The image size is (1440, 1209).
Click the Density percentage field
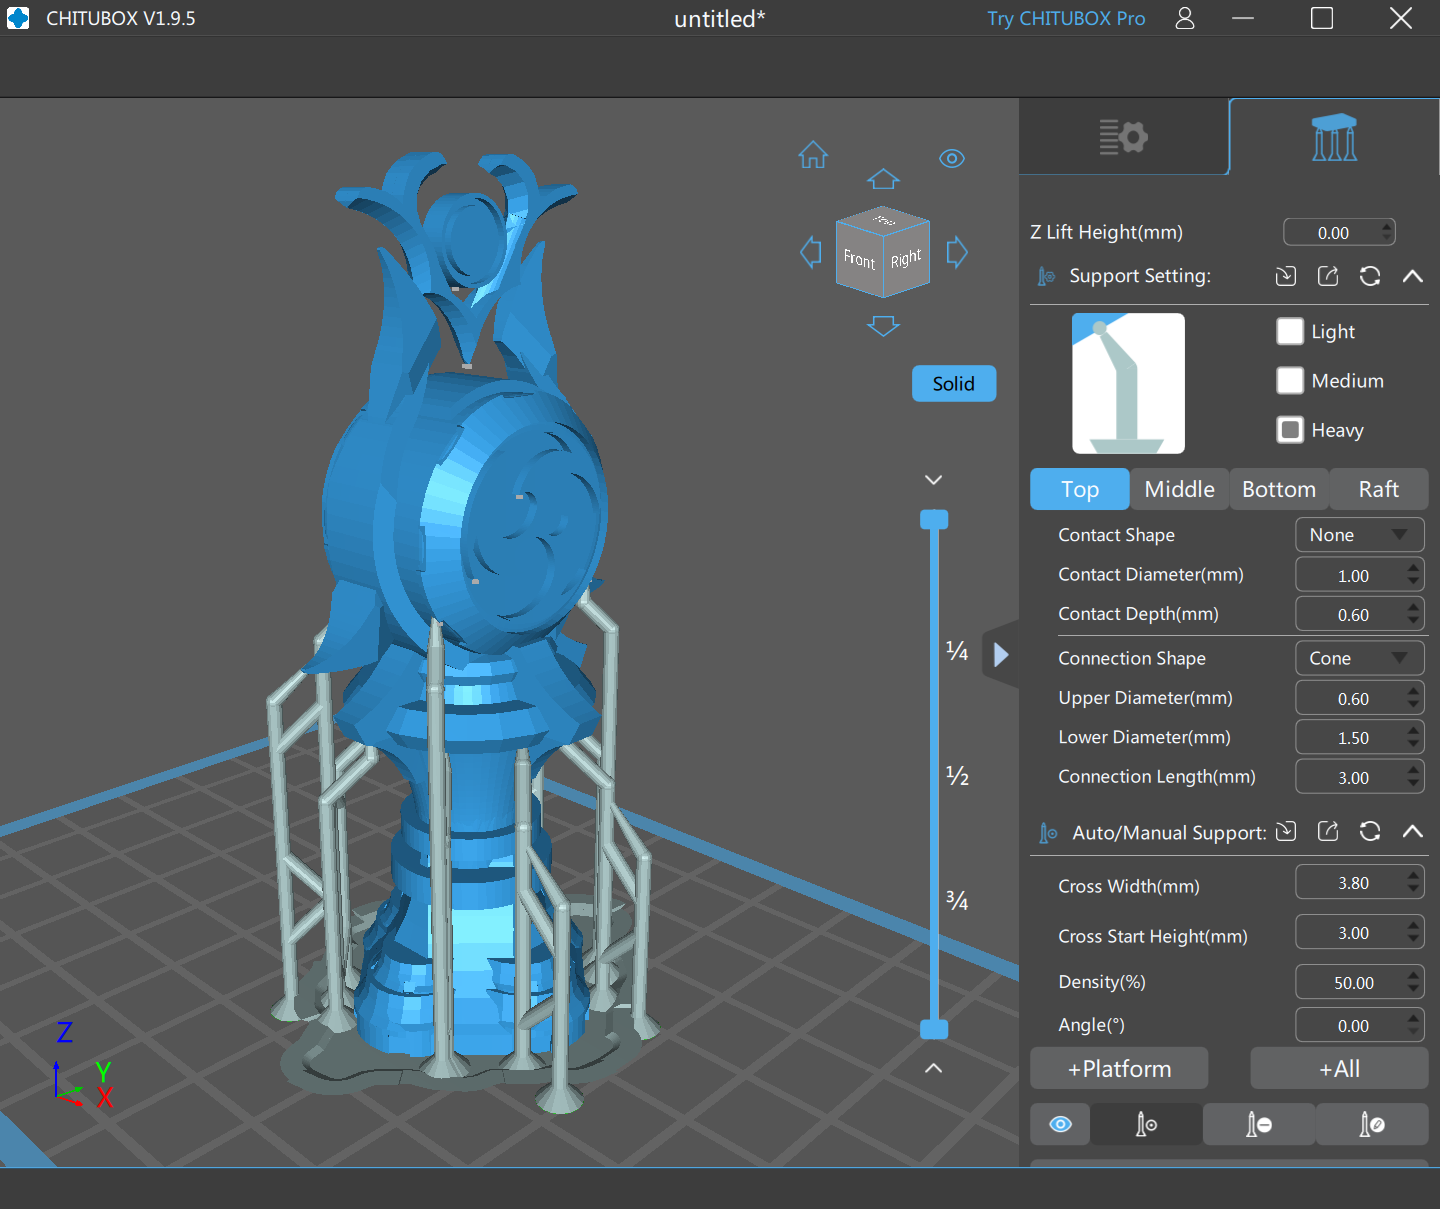click(1360, 982)
